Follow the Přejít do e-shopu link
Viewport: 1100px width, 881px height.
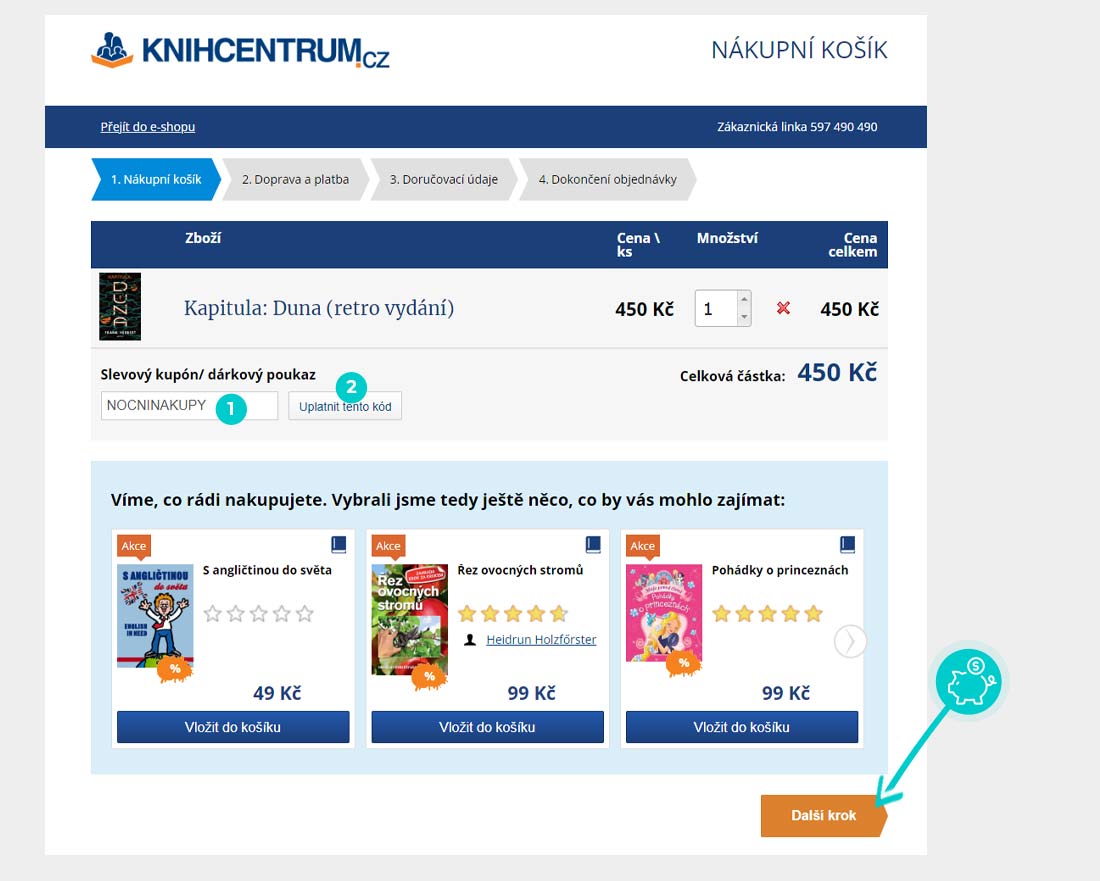click(147, 127)
